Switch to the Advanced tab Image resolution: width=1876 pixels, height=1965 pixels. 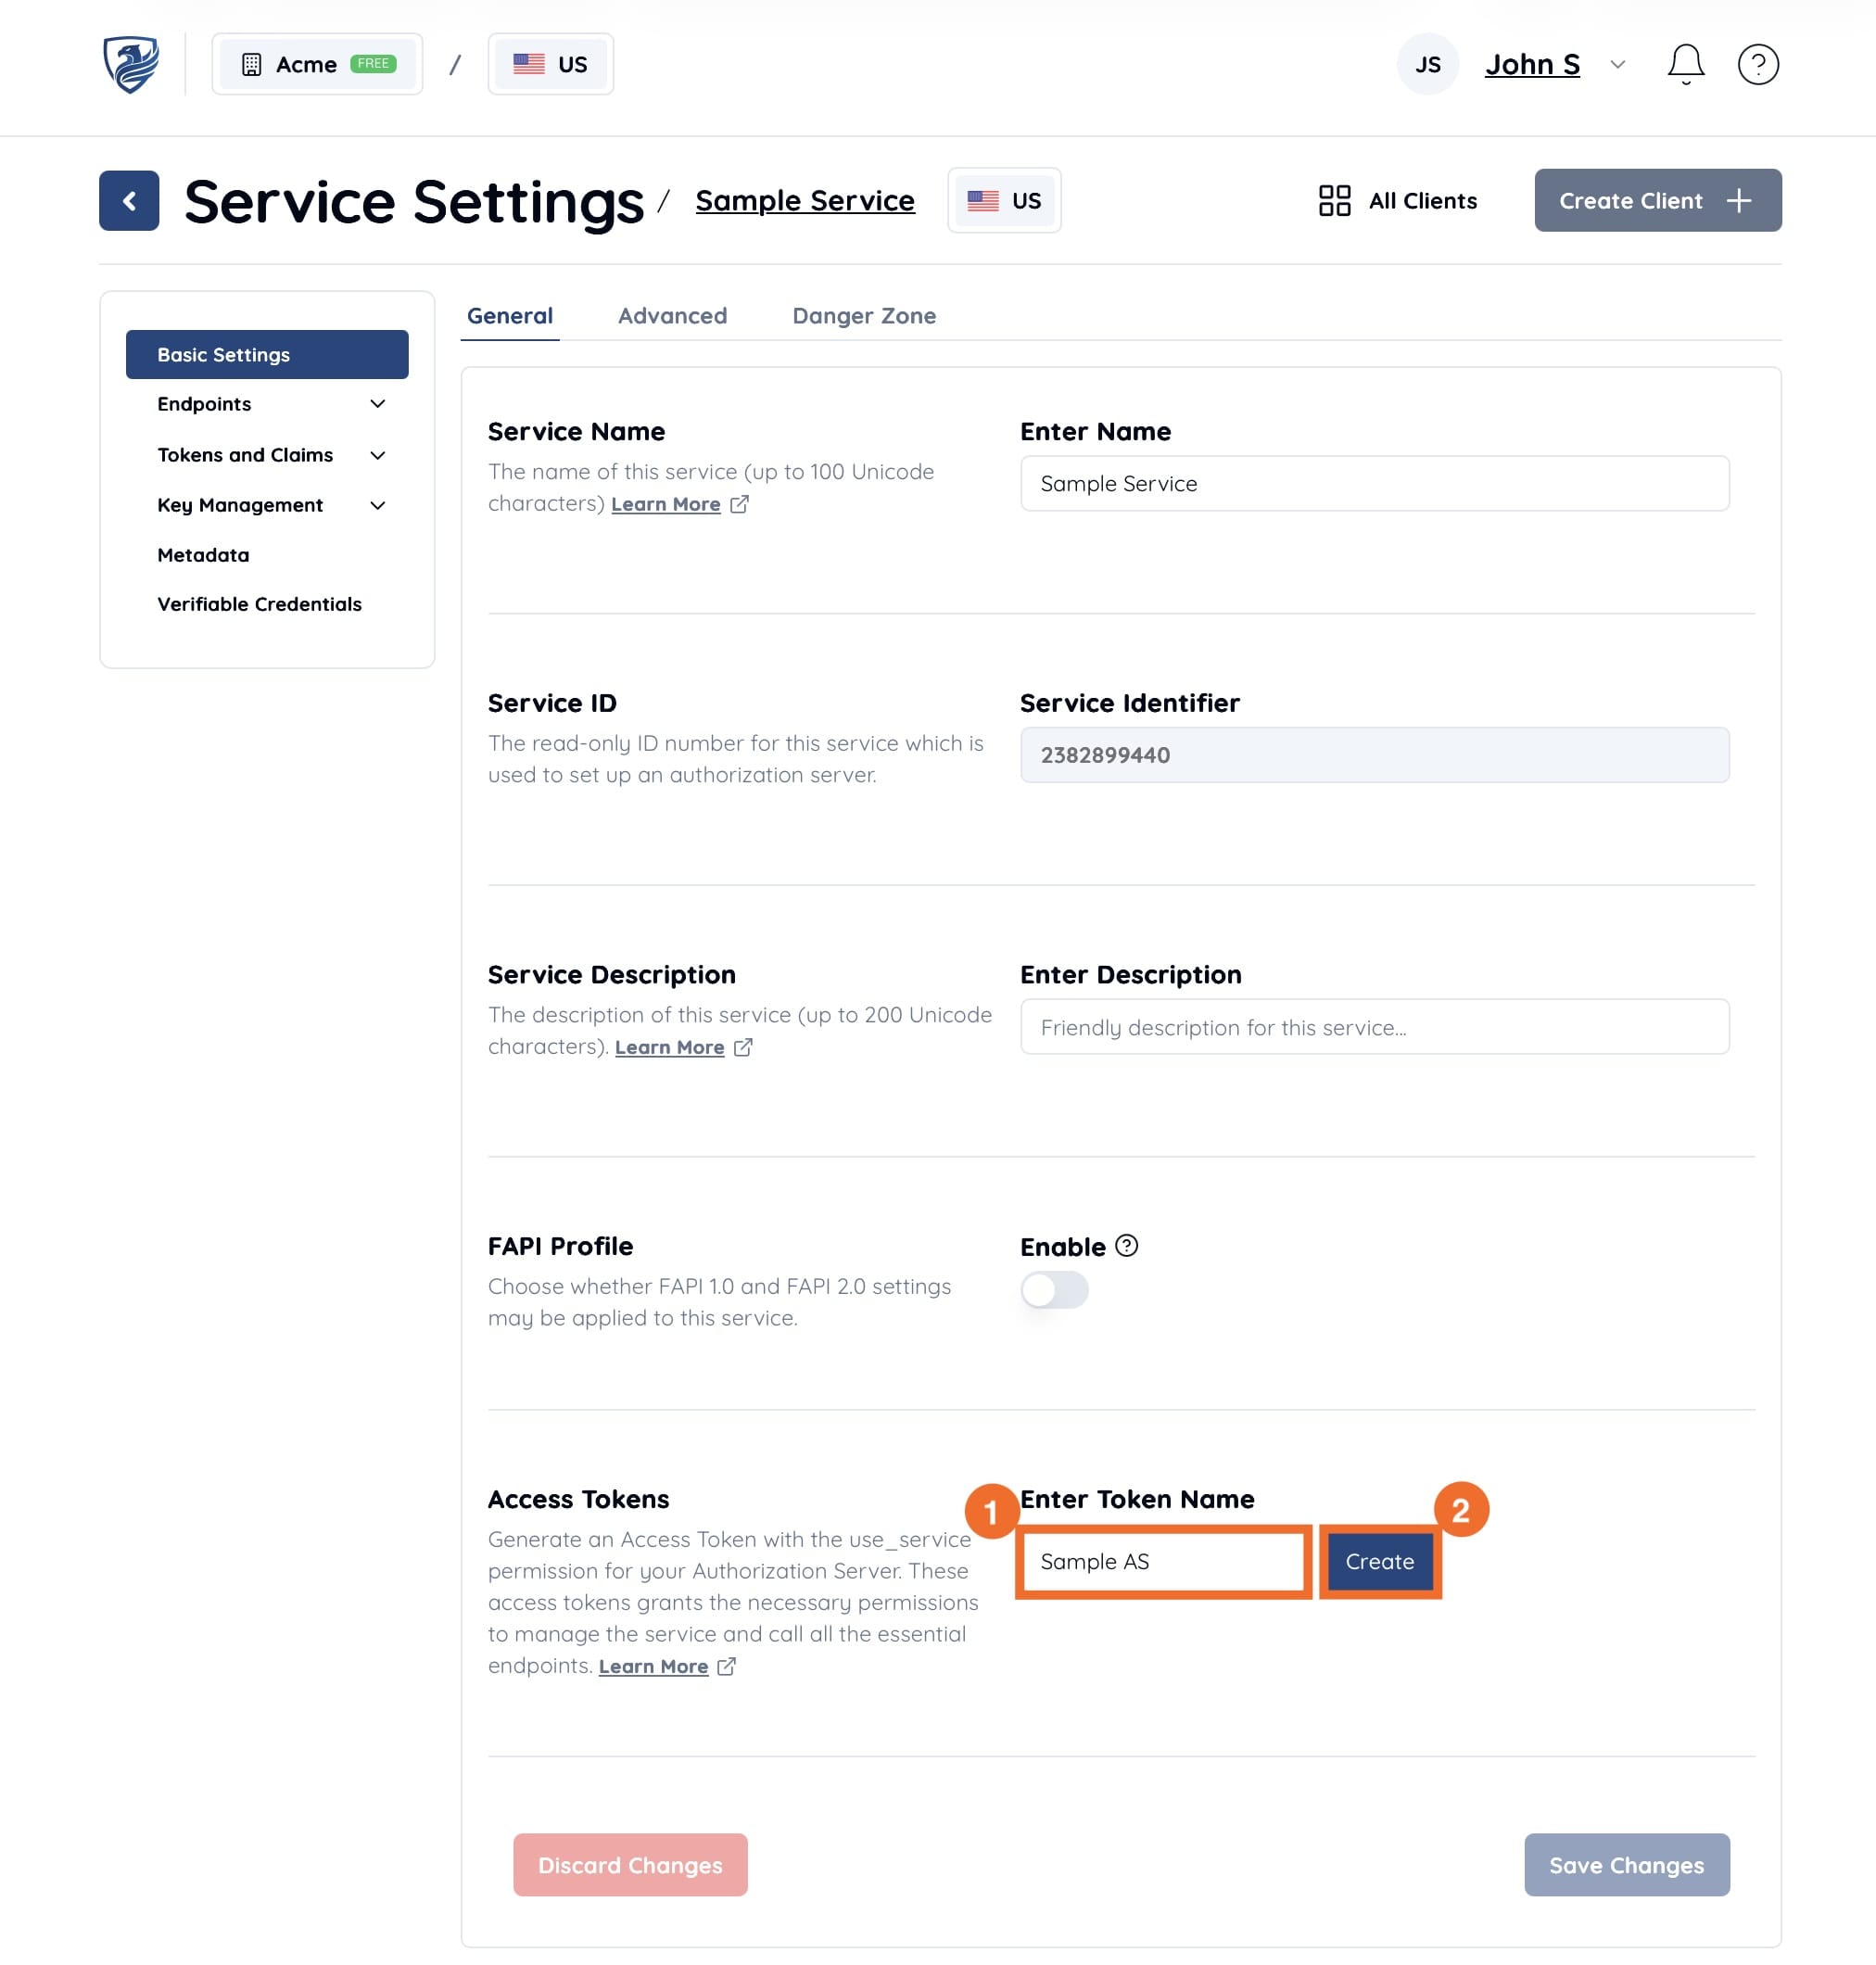pos(671,315)
